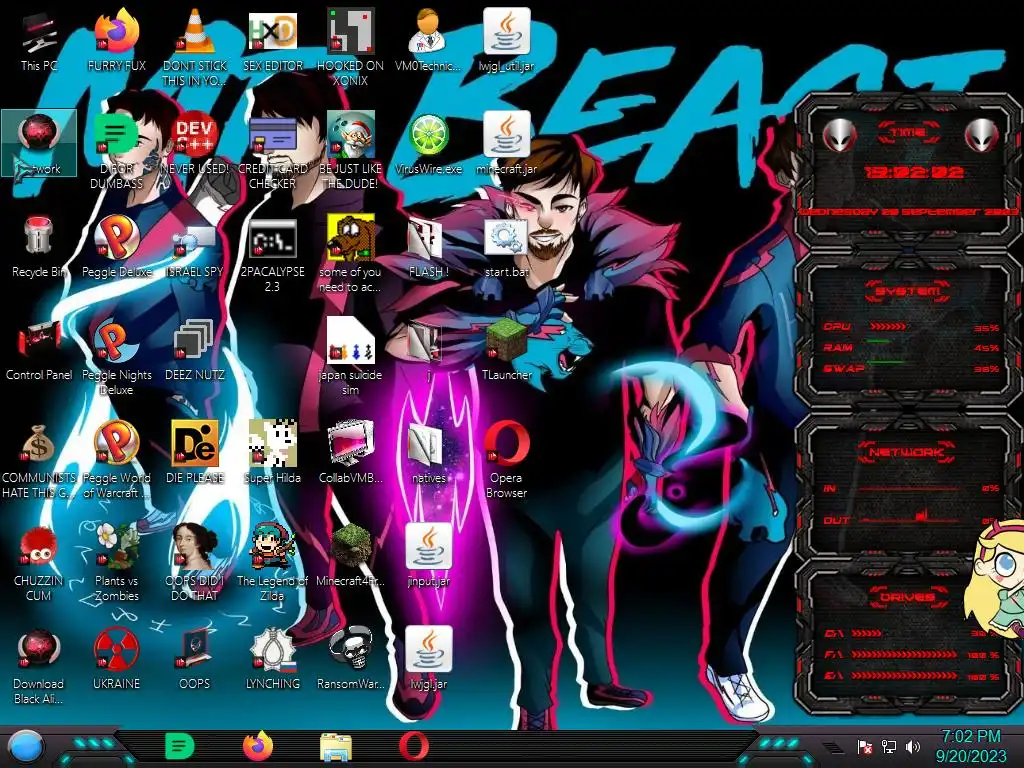Open the Start orb on the taskbar
Viewport: 1024px width, 768px height.
[x=26, y=746]
